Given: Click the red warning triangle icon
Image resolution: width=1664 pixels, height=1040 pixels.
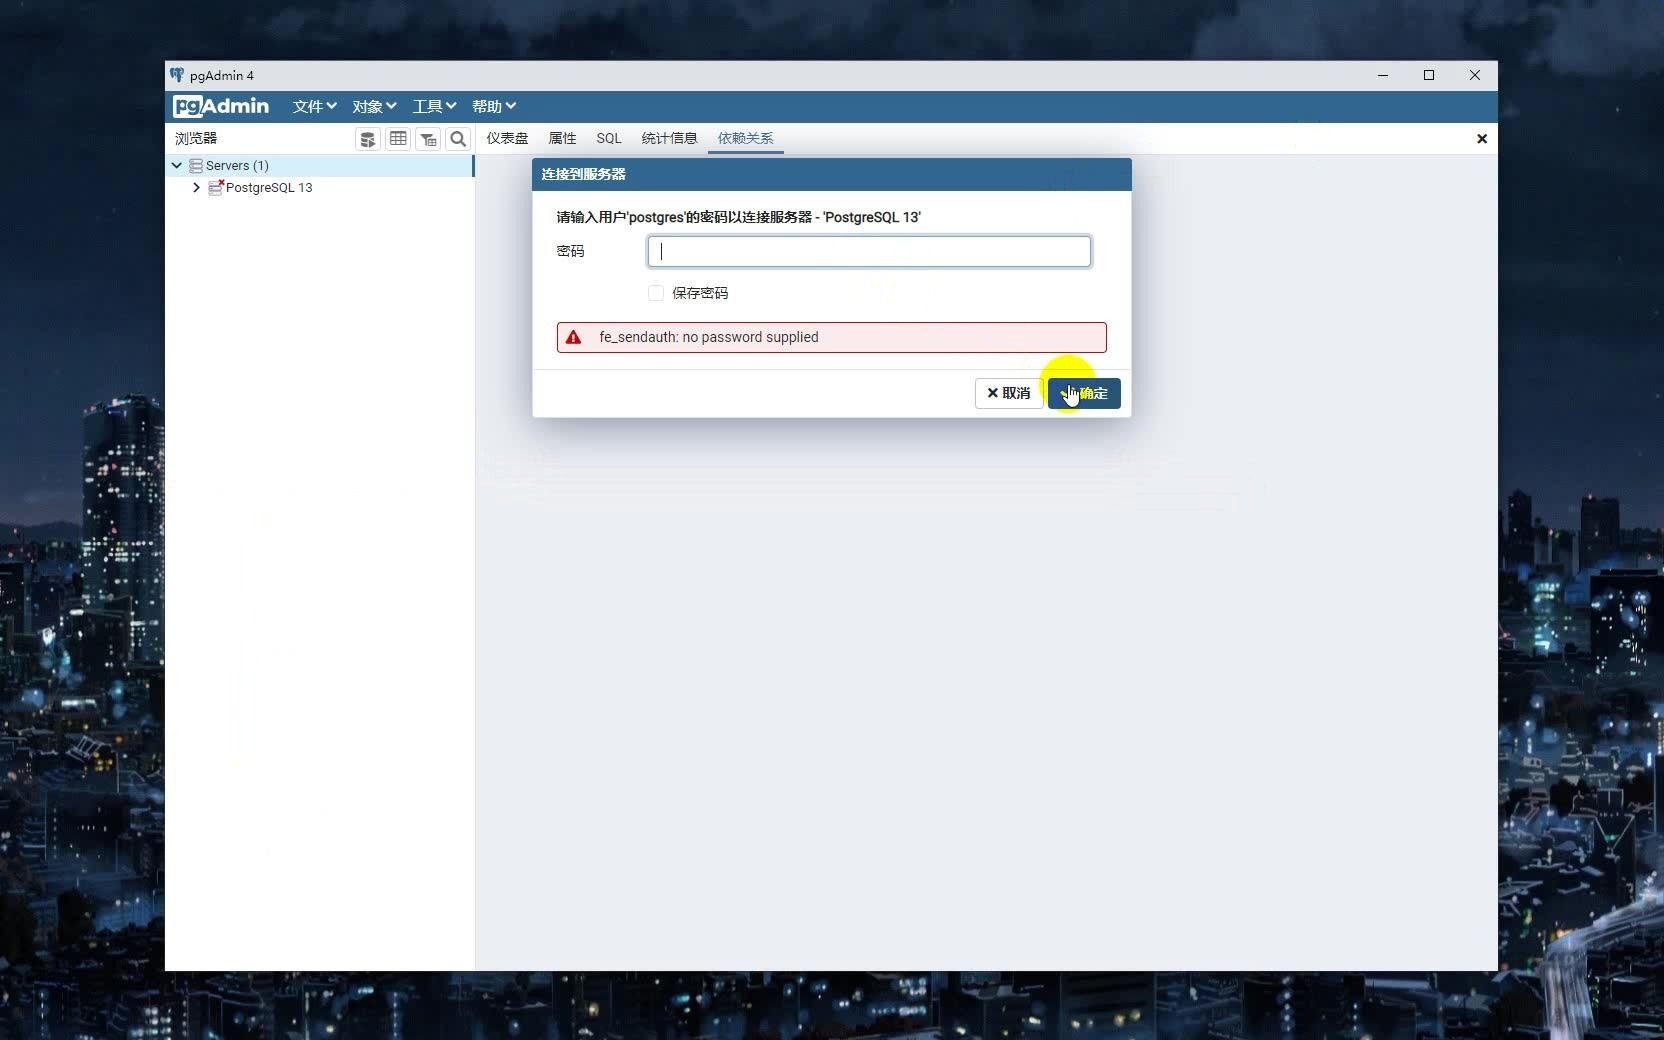Looking at the screenshot, I should pyautogui.click(x=573, y=337).
